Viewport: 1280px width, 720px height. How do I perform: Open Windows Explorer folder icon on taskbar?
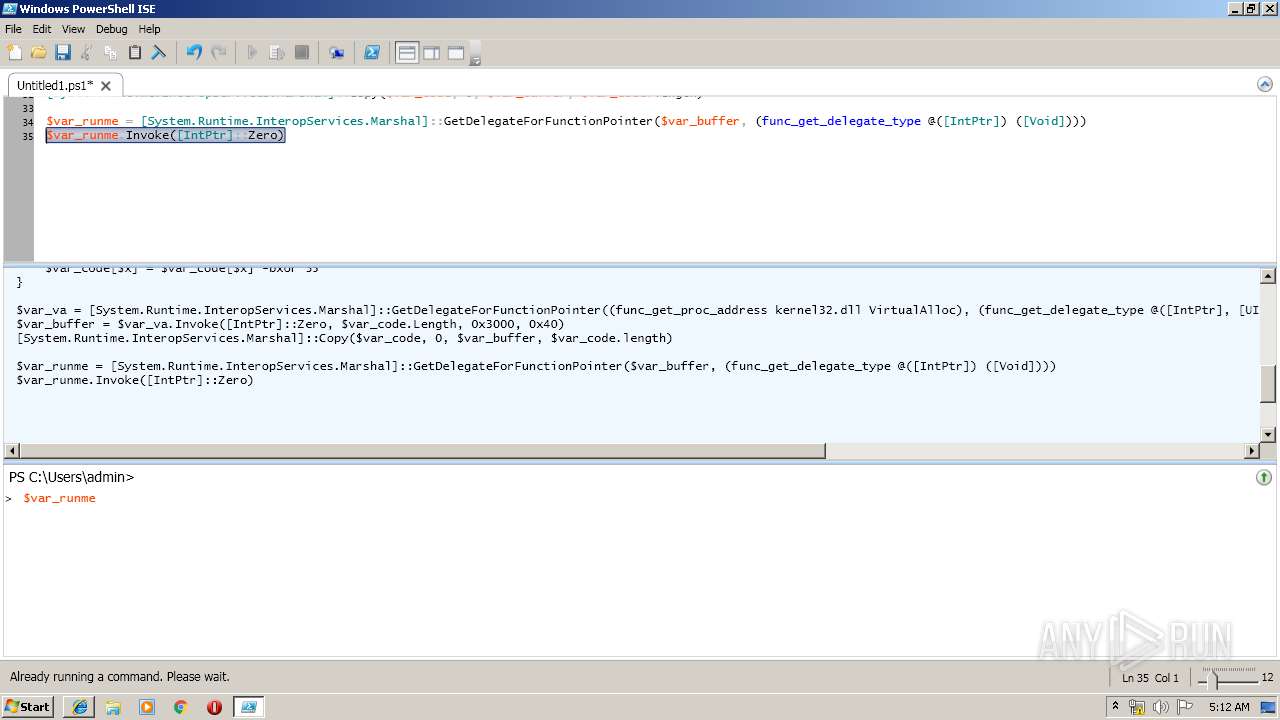pos(113,707)
